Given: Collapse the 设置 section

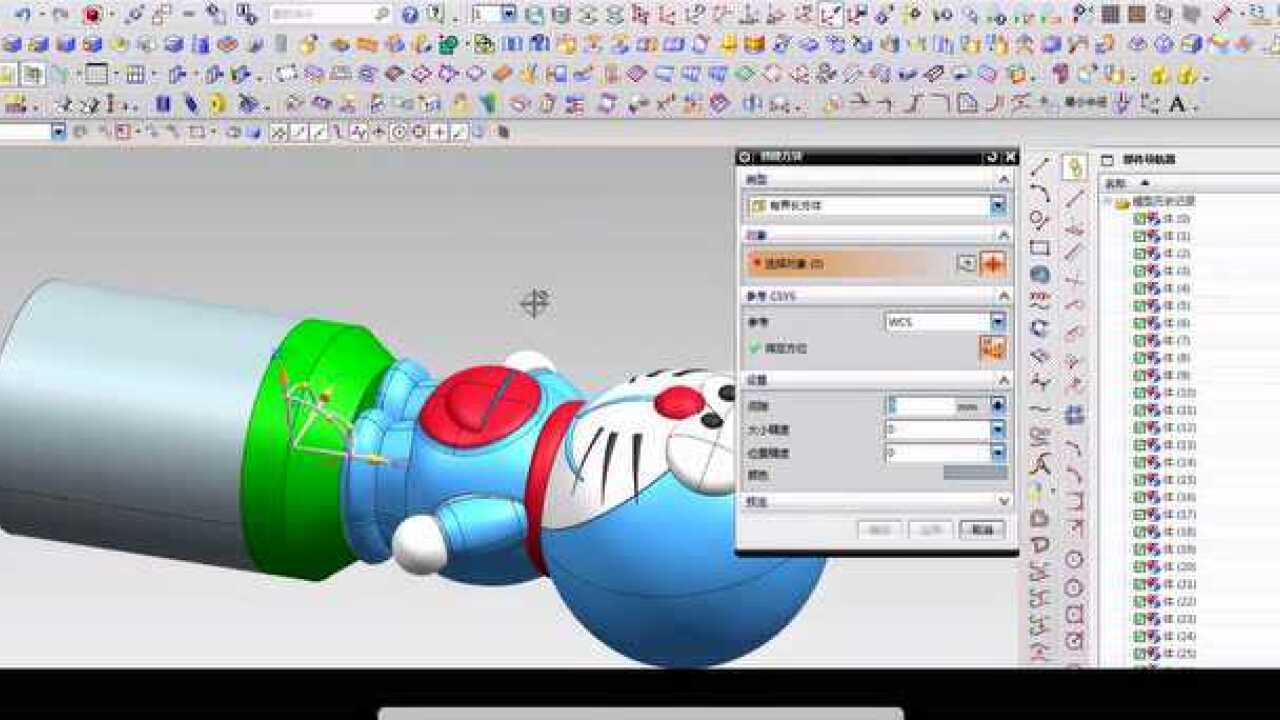Looking at the screenshot, I should pos(1004,380).
